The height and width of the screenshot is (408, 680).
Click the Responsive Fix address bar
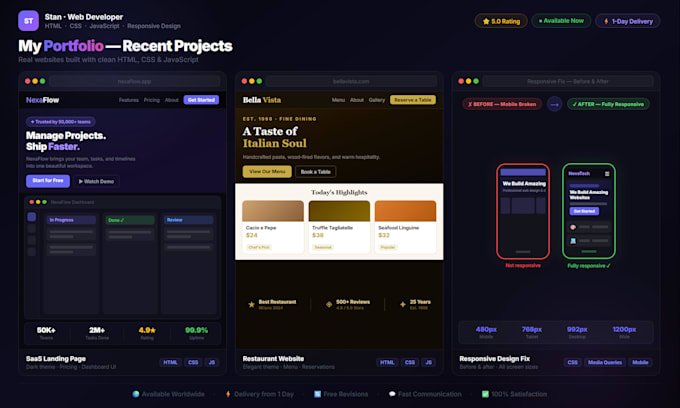coord(568,82)
